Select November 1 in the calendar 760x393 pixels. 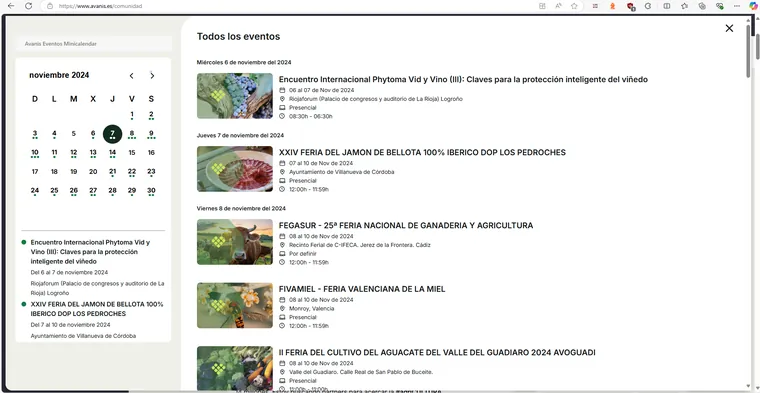[x=132, y=115]
